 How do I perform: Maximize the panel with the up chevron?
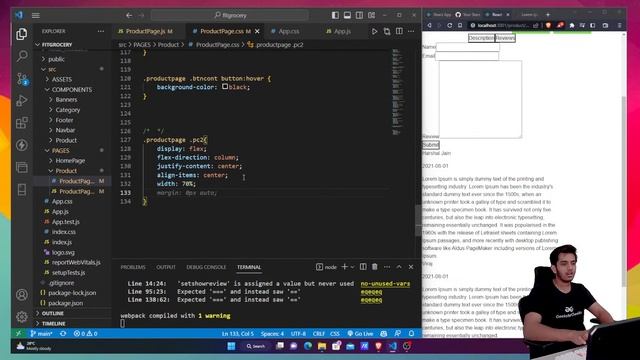[399, 267]
